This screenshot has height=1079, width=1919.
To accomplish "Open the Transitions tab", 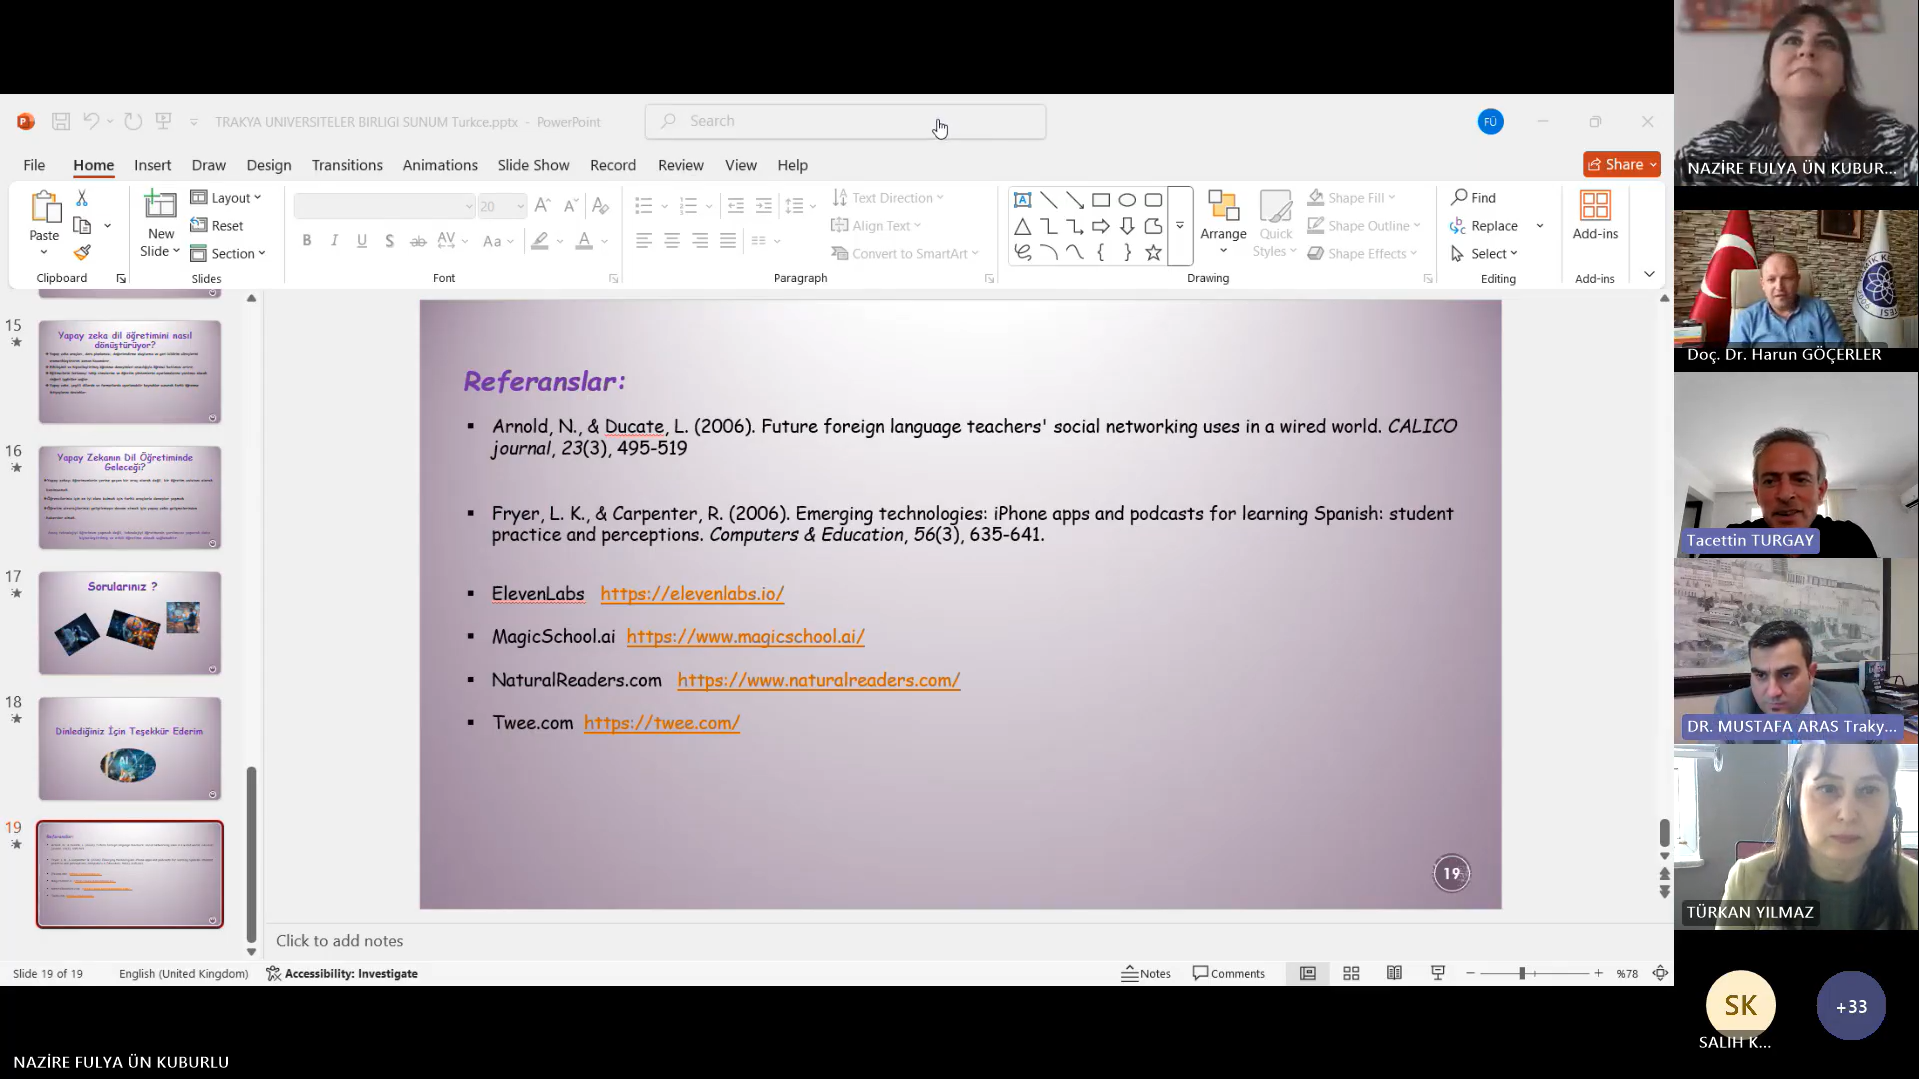I will [x=347, y=165].
